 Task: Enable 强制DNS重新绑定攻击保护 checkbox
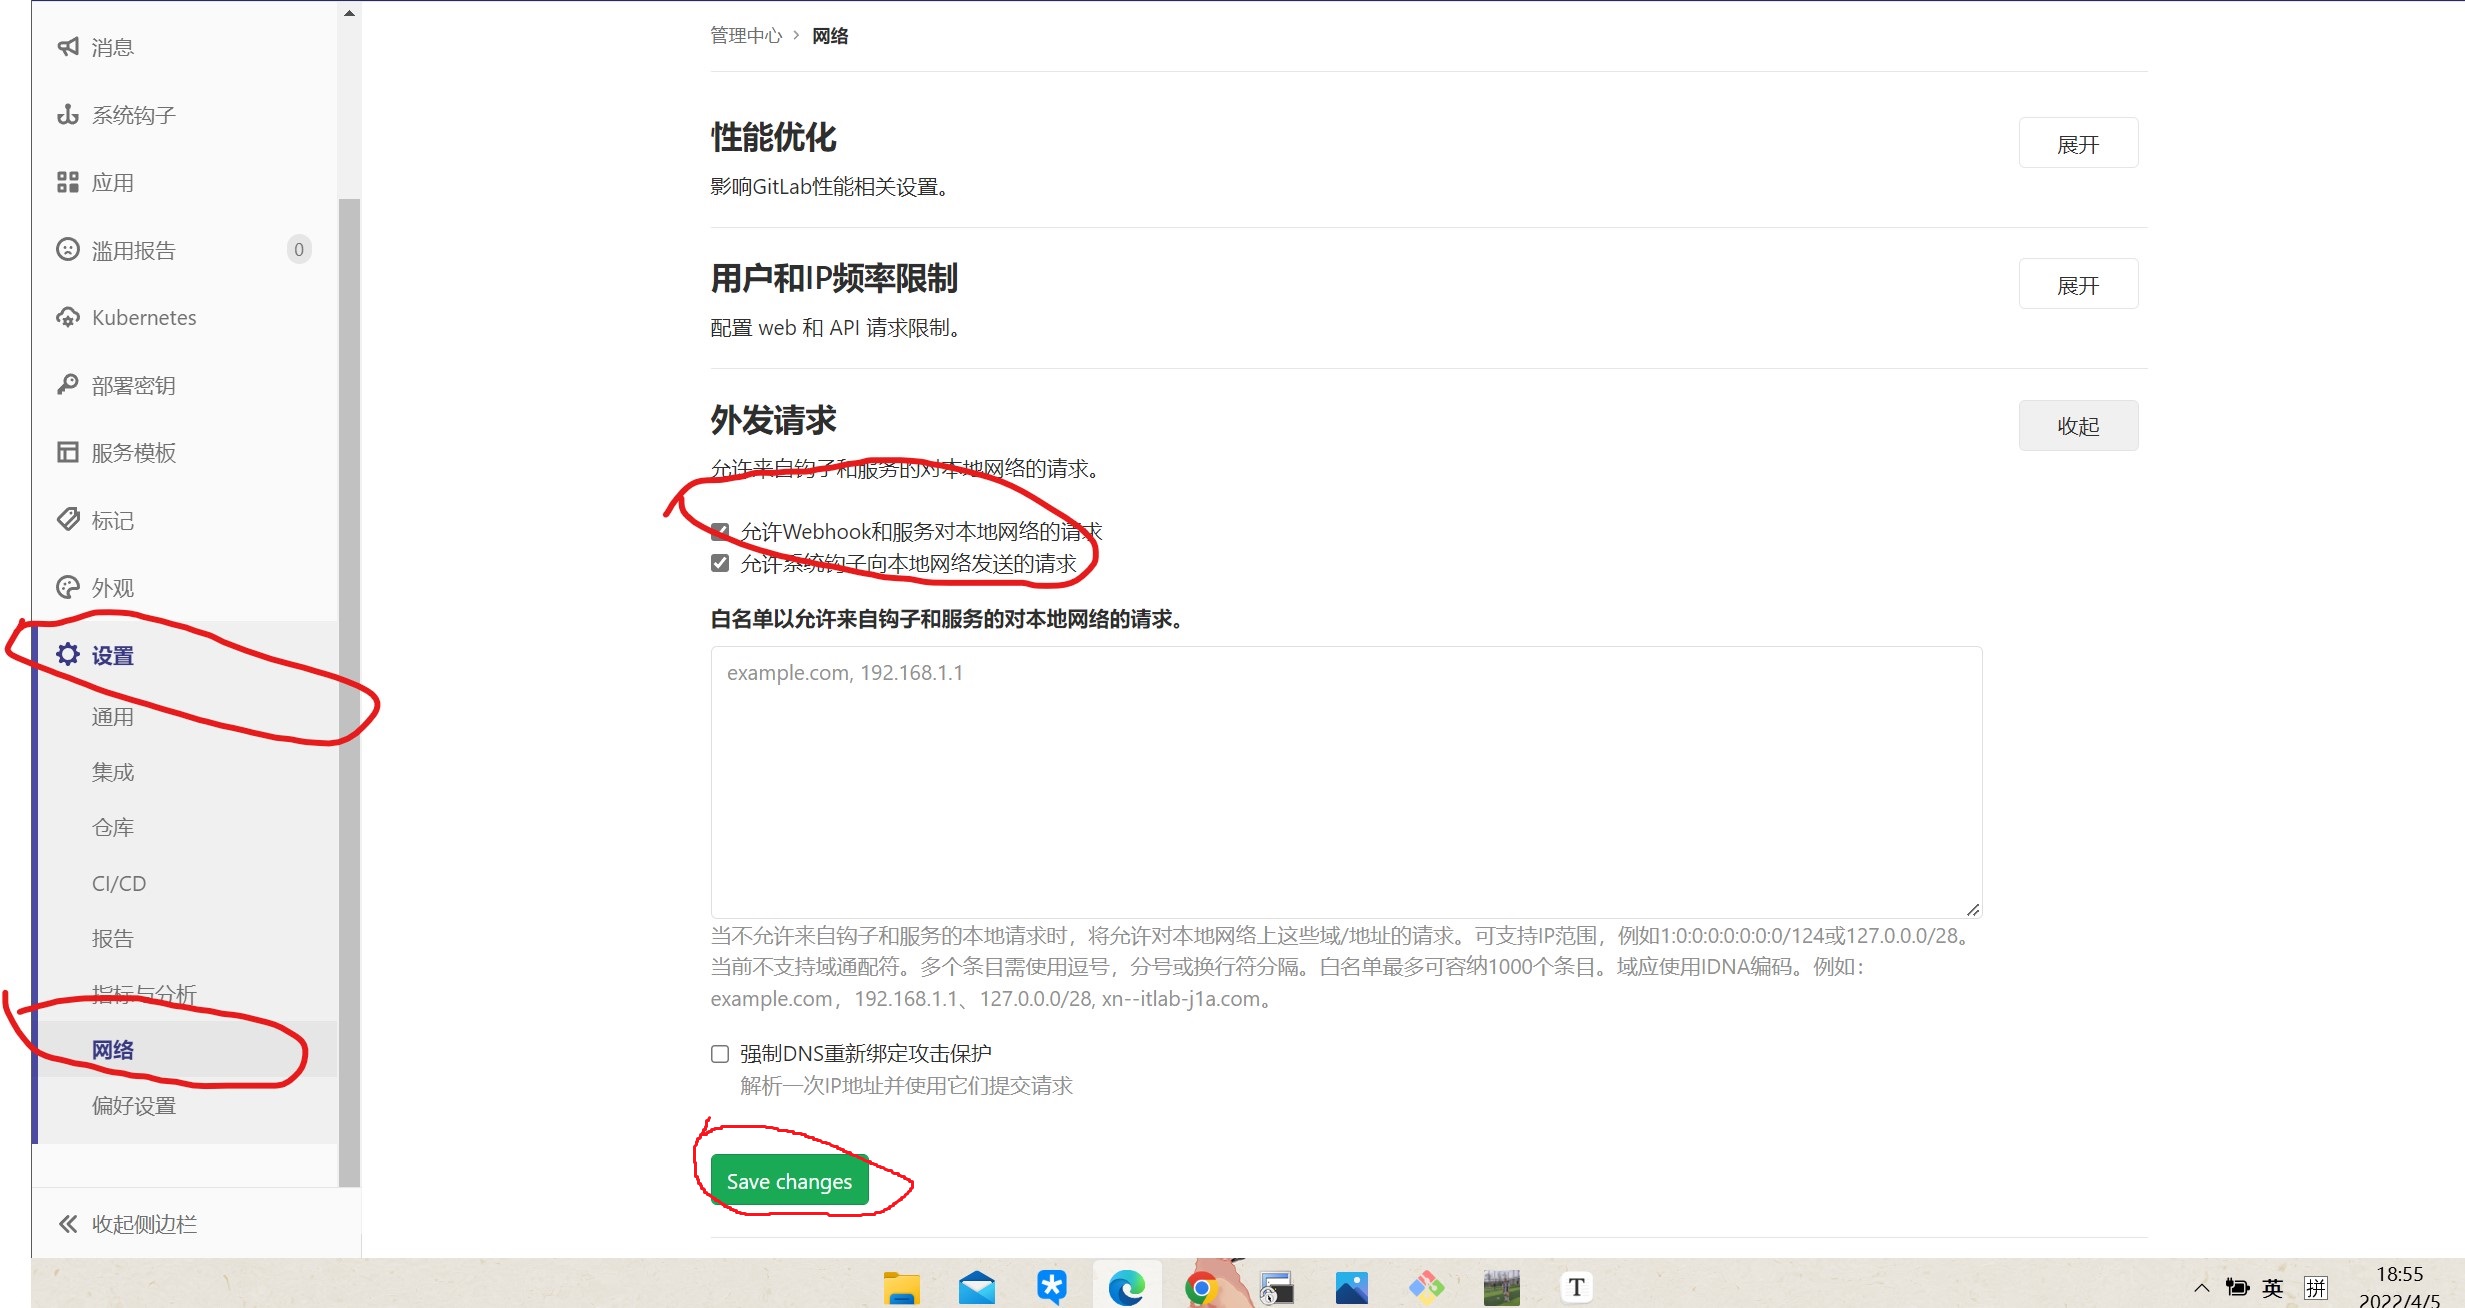coord(720,1053)
